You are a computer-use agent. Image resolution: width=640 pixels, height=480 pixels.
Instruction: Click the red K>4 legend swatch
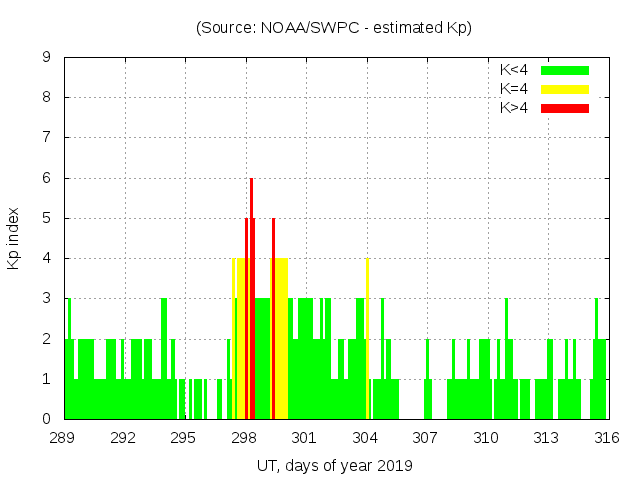(x=565, y=108)
